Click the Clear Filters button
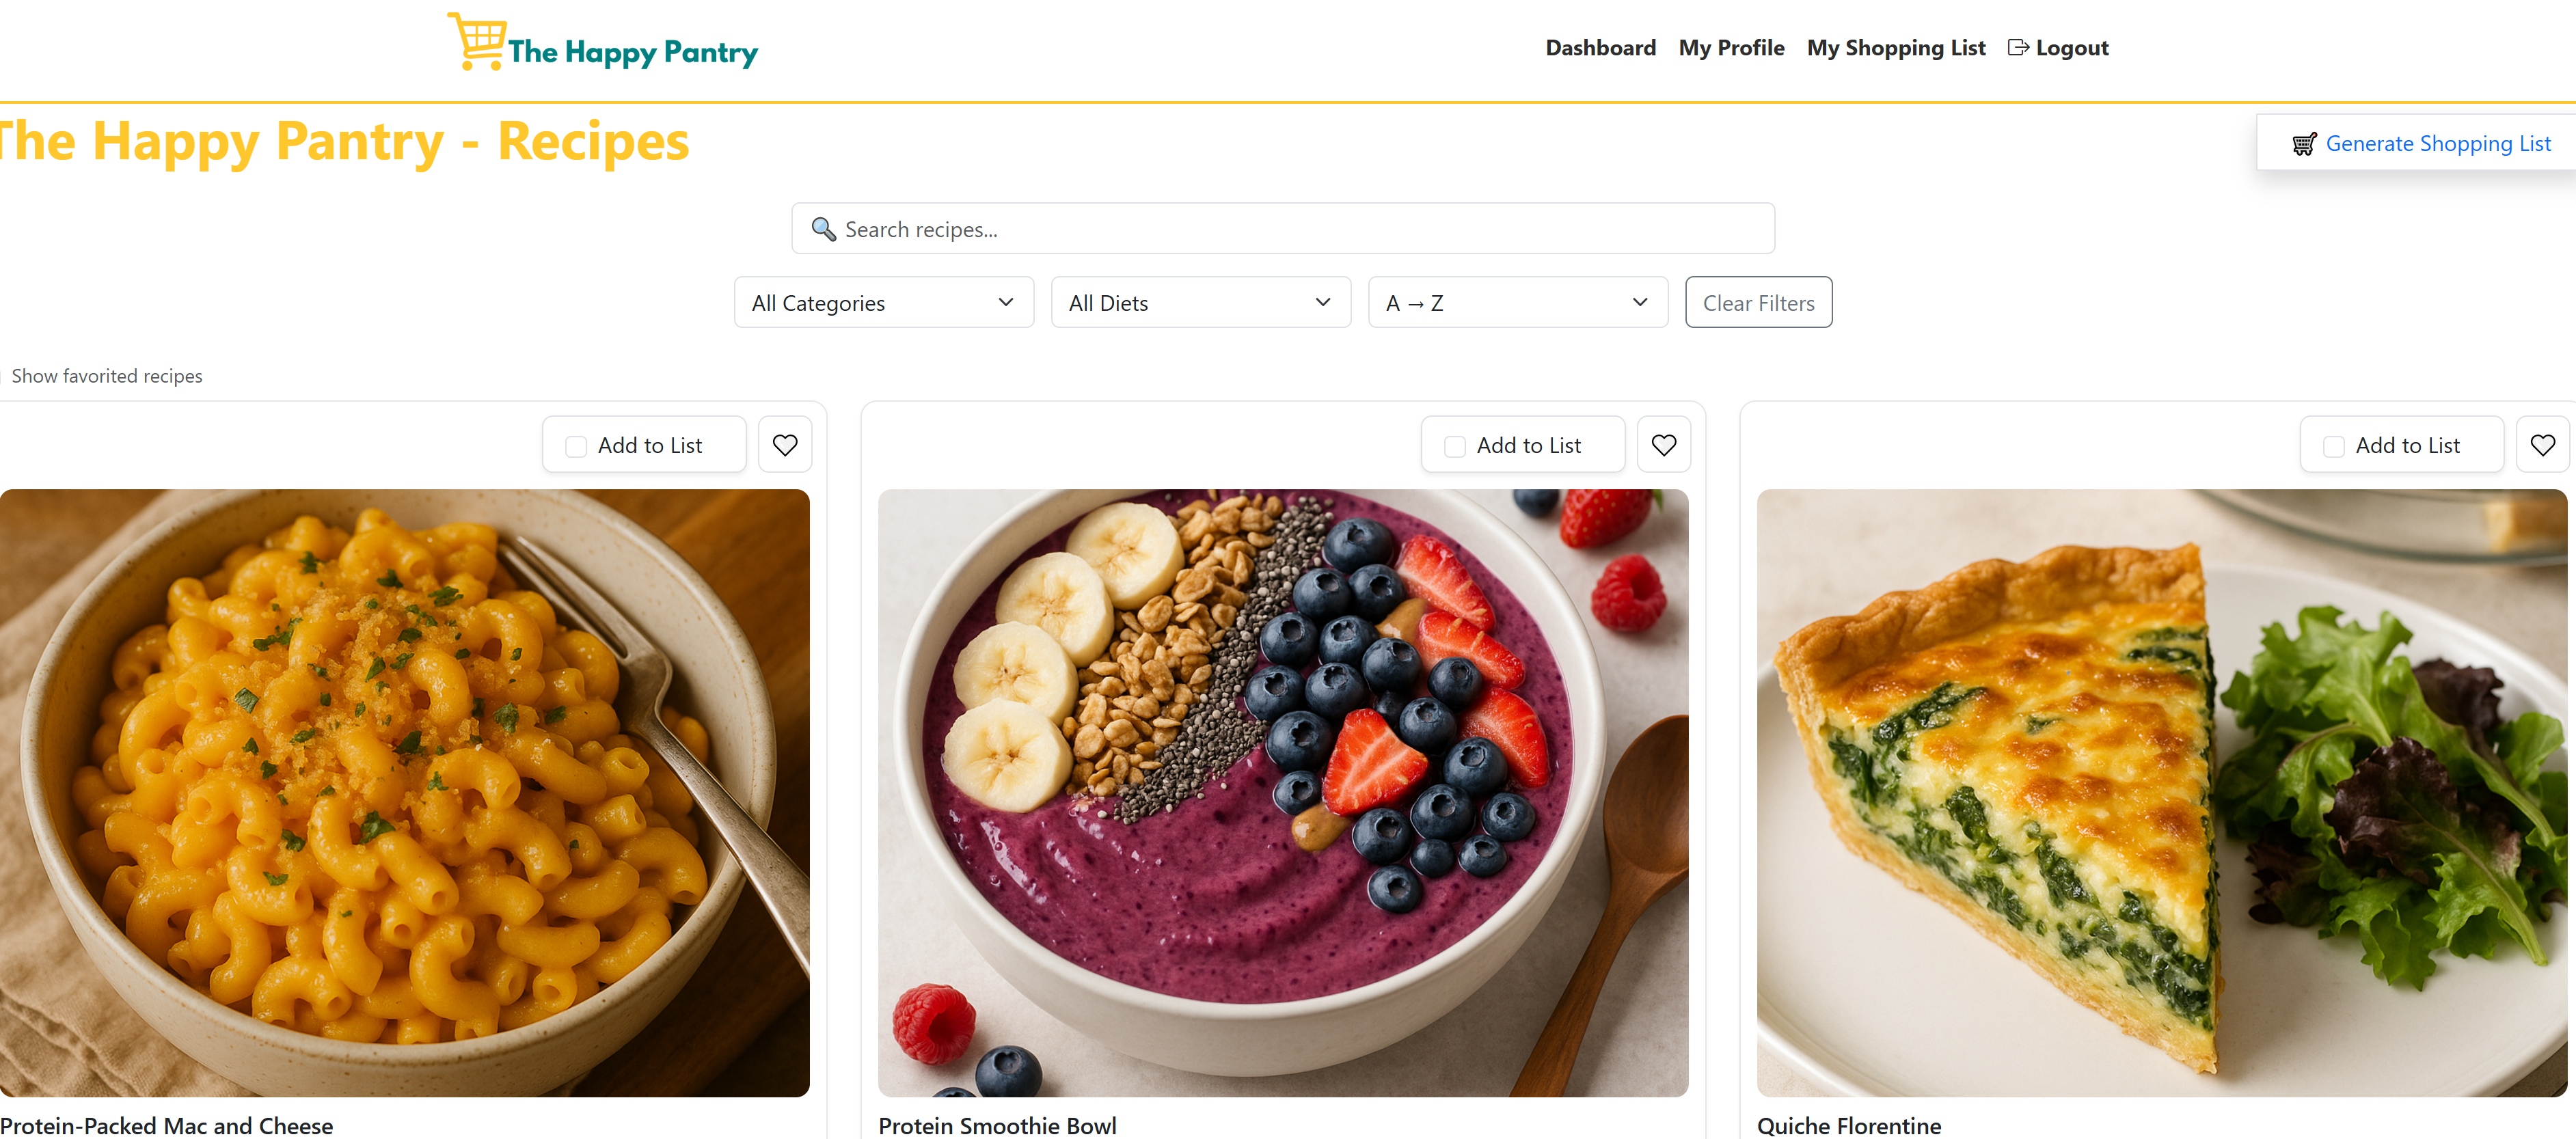Screen dimensions: 2576x1139 (1758, 302)
